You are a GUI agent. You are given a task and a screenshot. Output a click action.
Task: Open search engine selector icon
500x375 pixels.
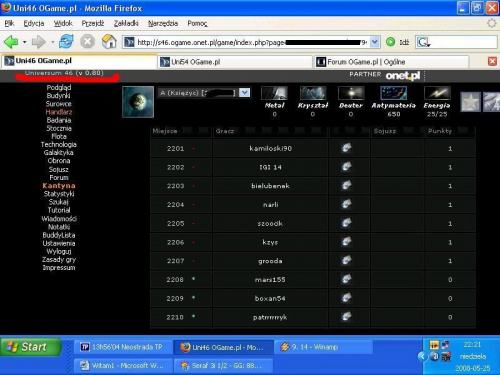click(423, 42)
